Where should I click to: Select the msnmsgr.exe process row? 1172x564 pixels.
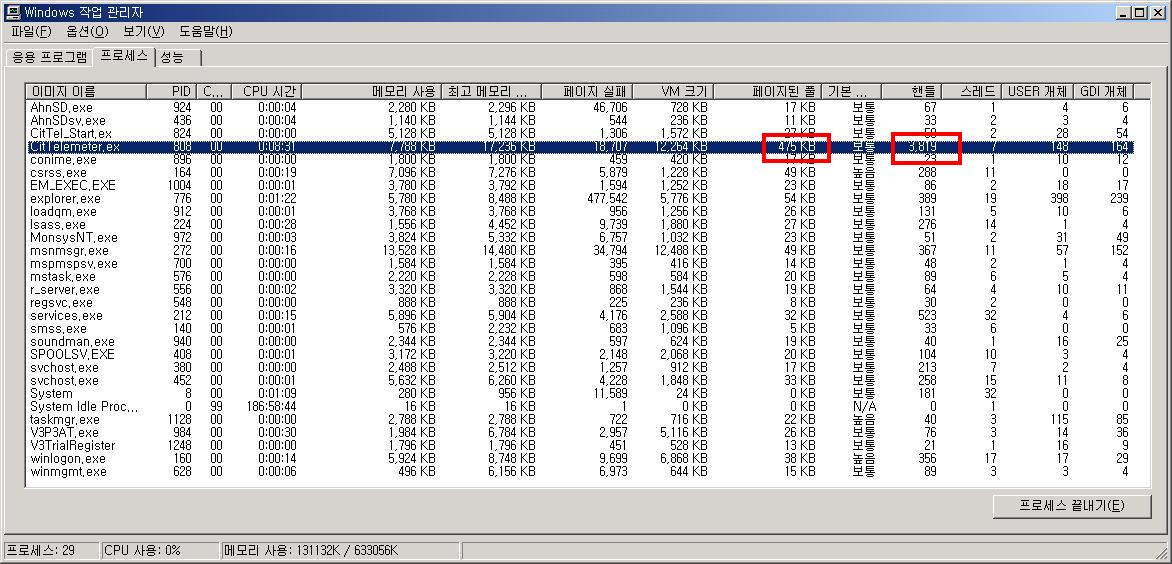[x=65, y=251]
